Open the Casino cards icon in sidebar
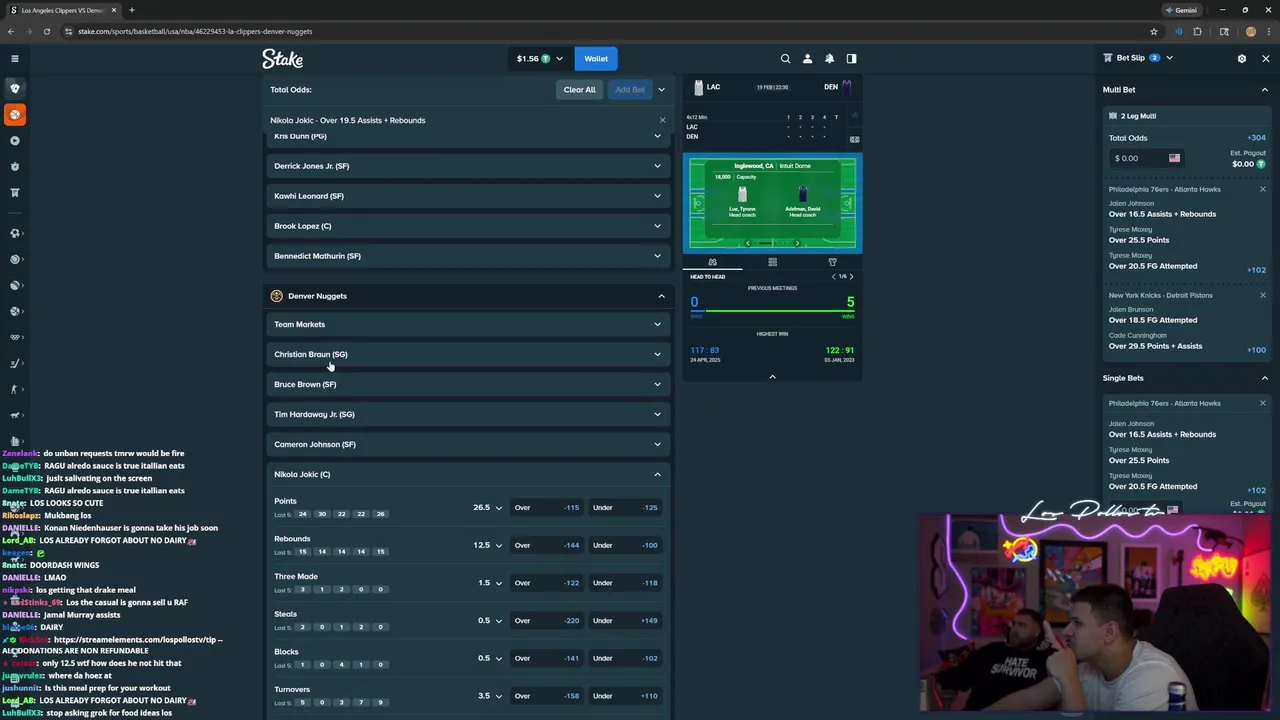Image resolution: width=1280 pixels, height=720 pixels. tap(14, 88)
